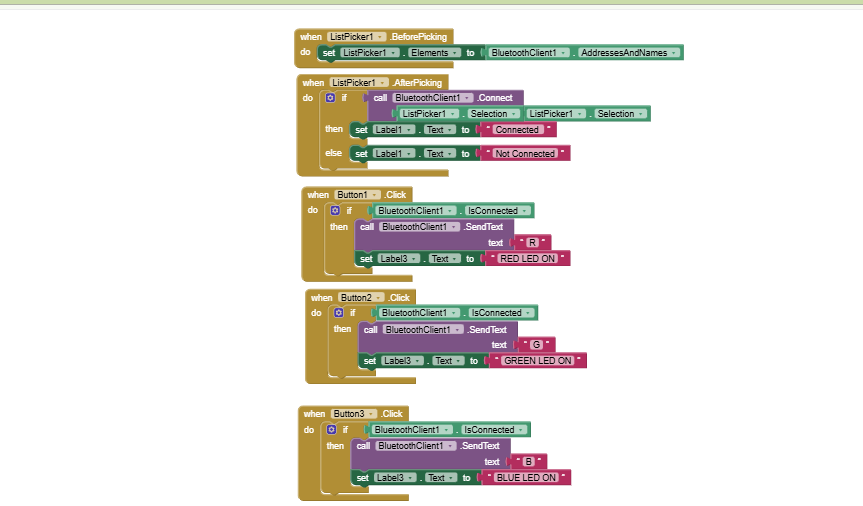Open IsConnected dropdown in Button2 block

click(x=501, y=313)
